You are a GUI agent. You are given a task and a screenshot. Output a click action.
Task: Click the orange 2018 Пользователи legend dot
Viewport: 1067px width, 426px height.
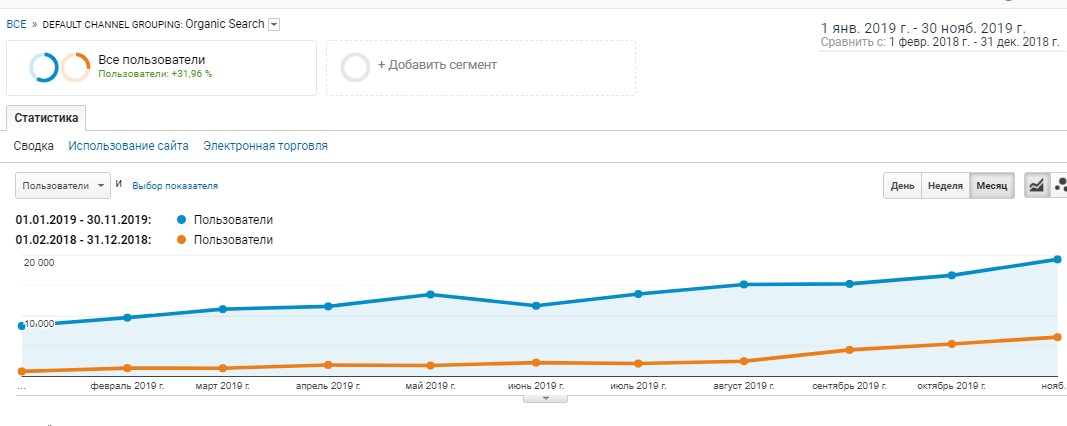pyautogui.click(x=181, y=240)
